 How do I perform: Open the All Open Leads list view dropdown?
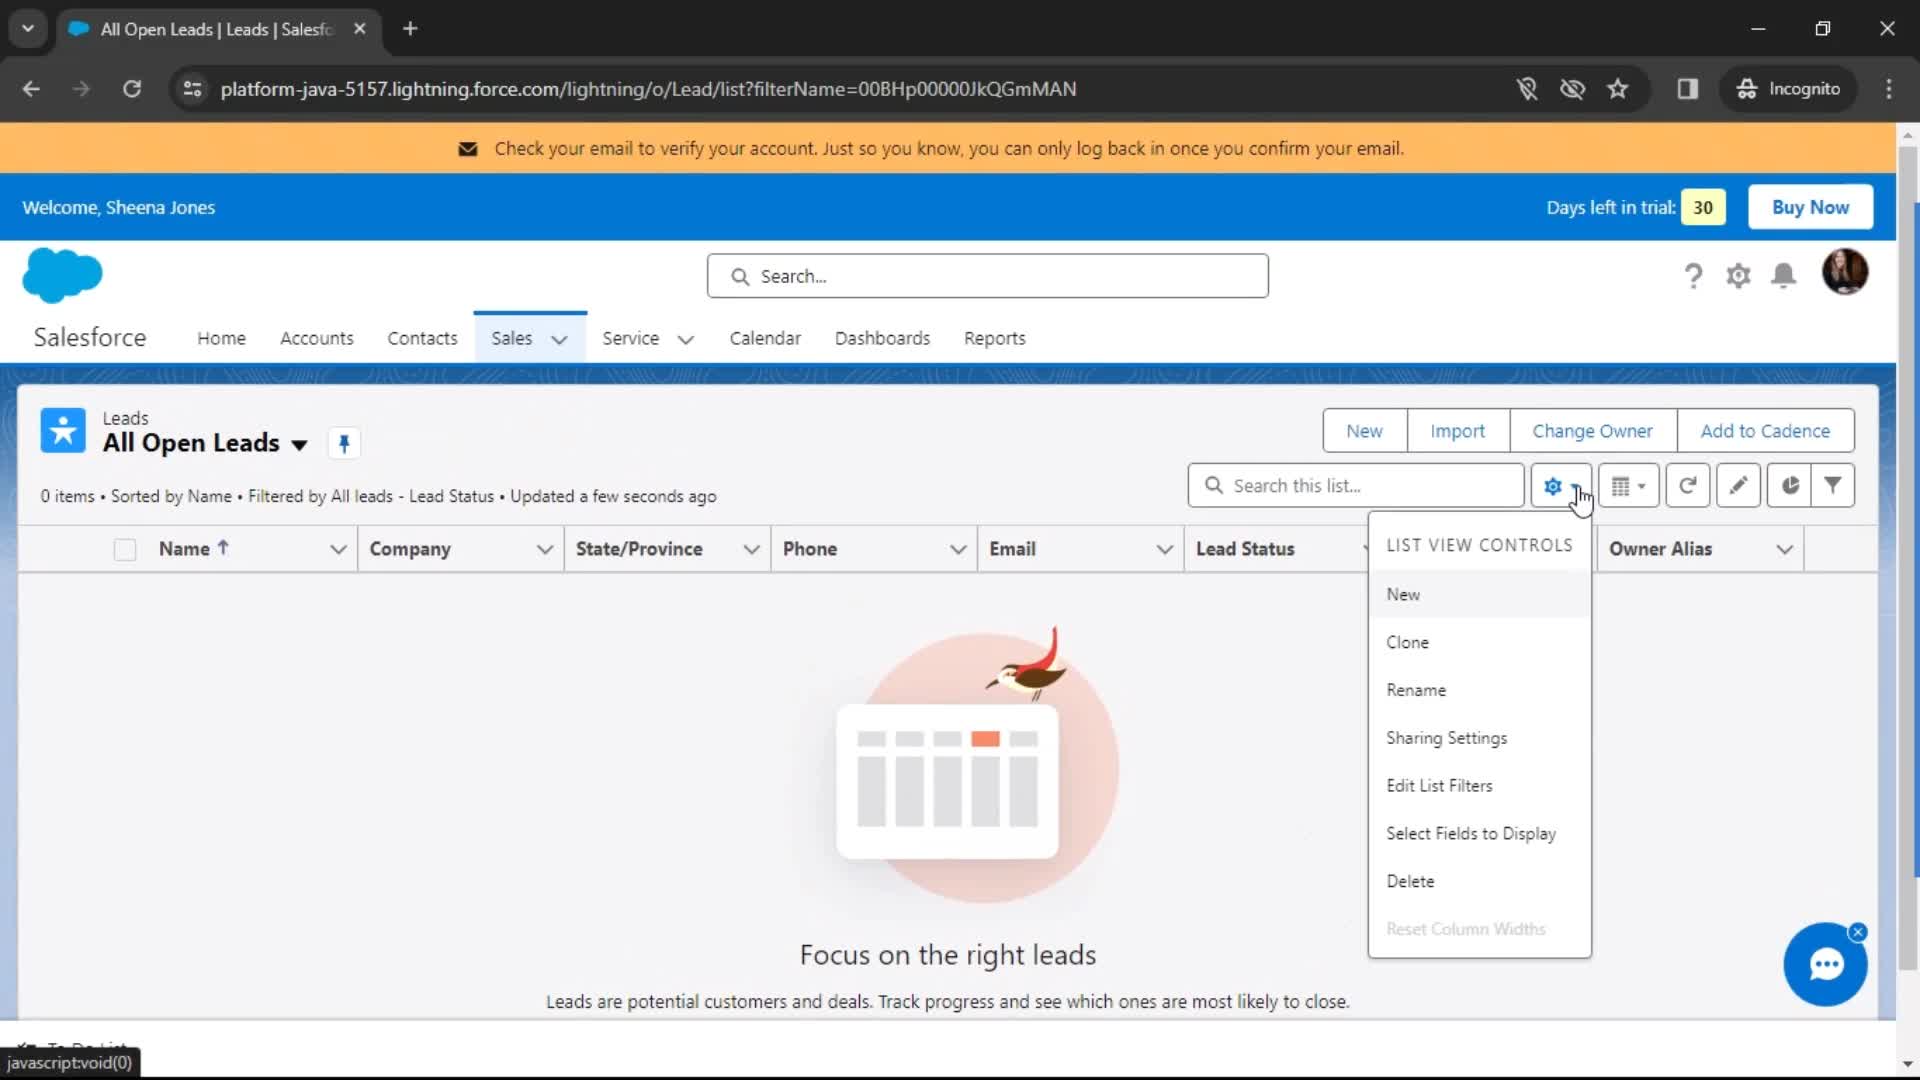click(299, 445)
